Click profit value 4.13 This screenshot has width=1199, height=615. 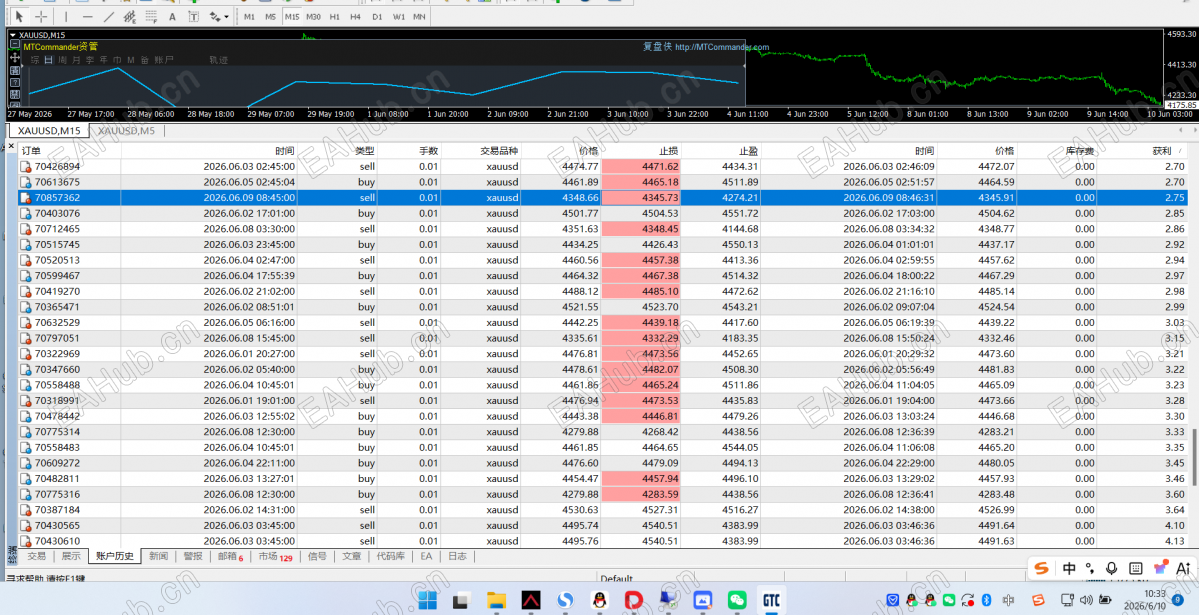[x=1175, y=541]
